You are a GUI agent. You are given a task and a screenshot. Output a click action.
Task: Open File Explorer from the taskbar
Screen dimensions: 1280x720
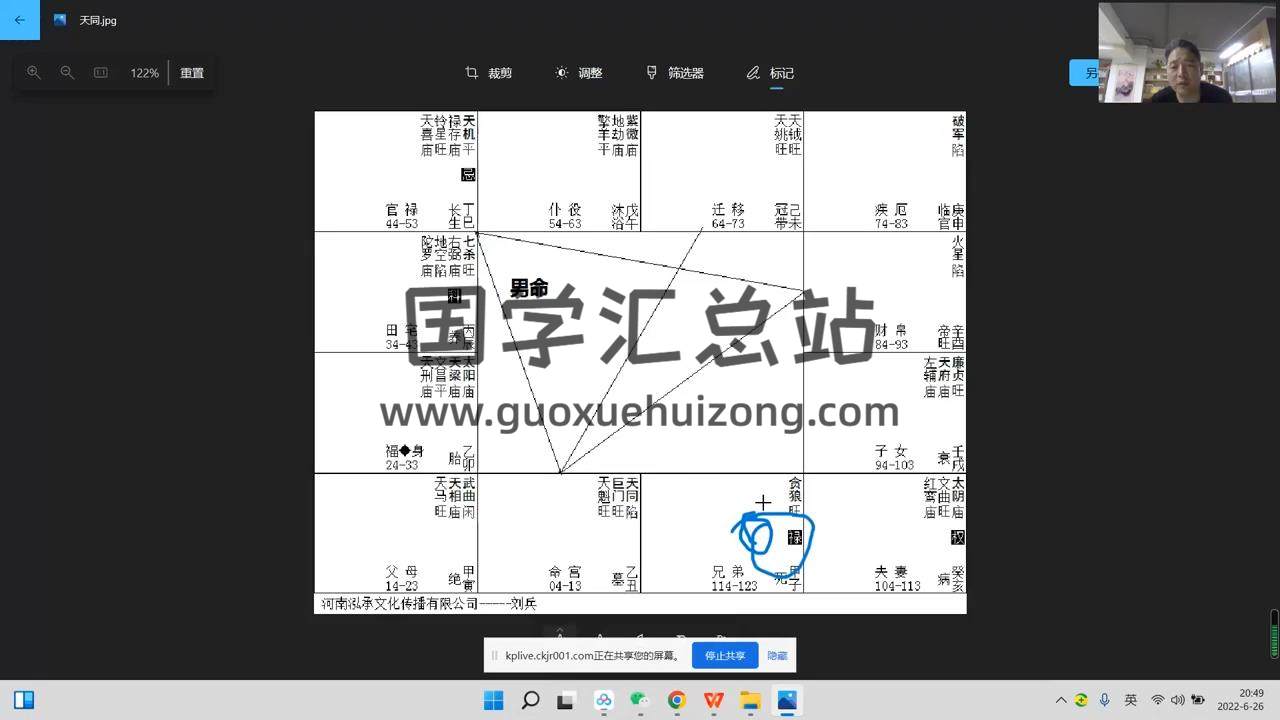point(750,700)
